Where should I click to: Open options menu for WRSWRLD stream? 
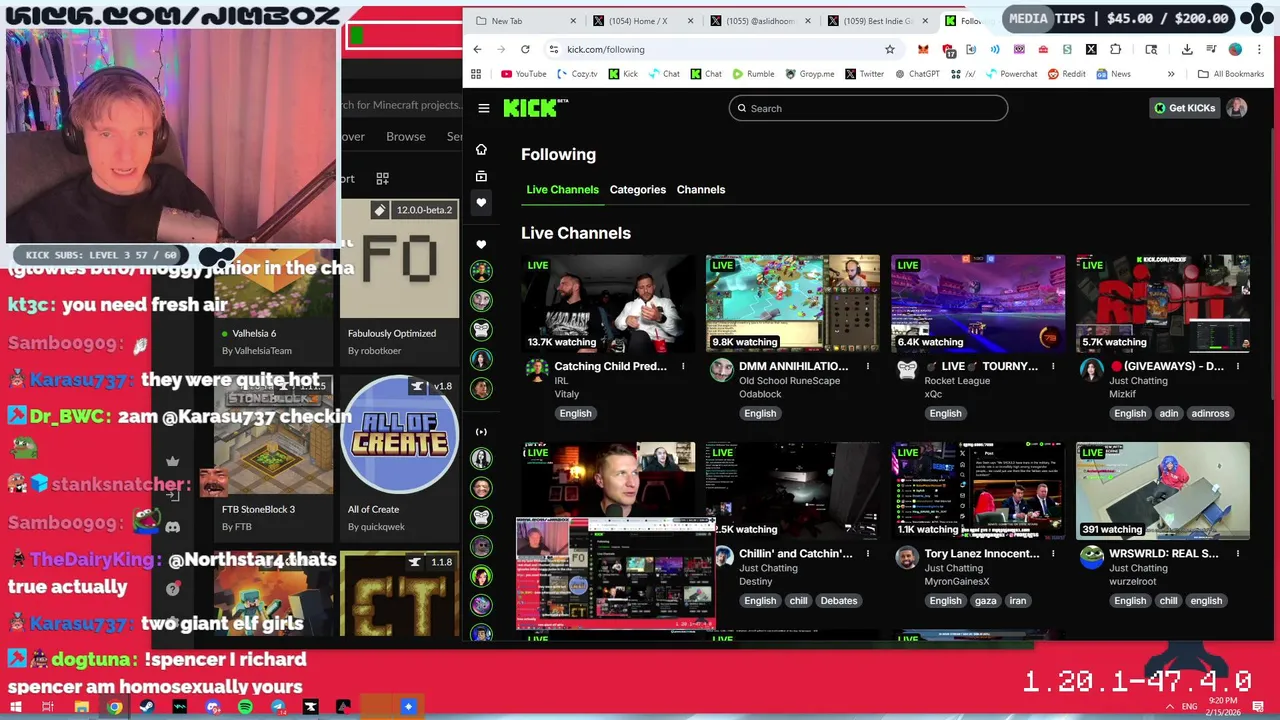[x=1238, y=553]
